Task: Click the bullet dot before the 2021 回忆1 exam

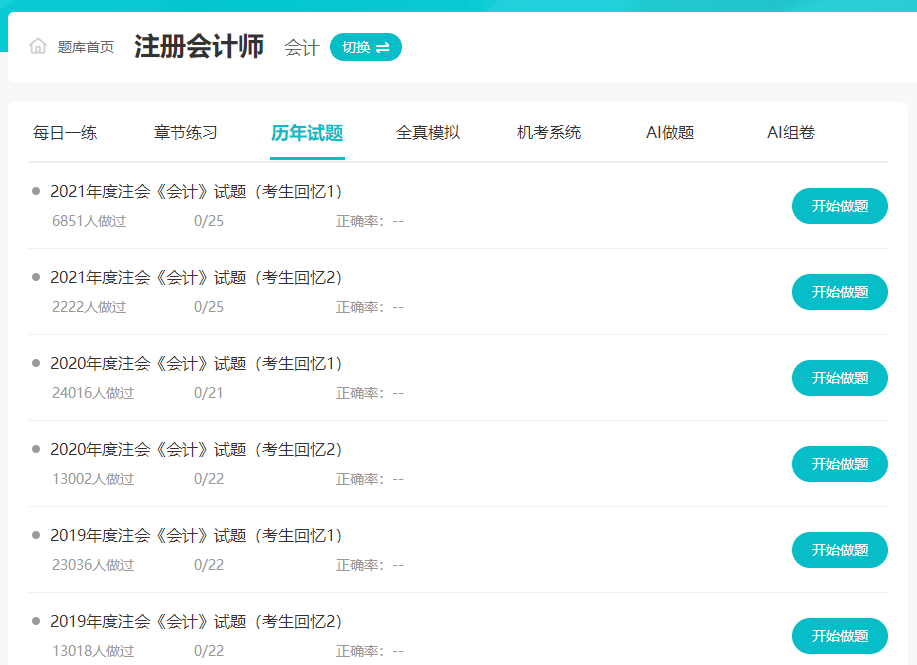Action: coord(37,190)
